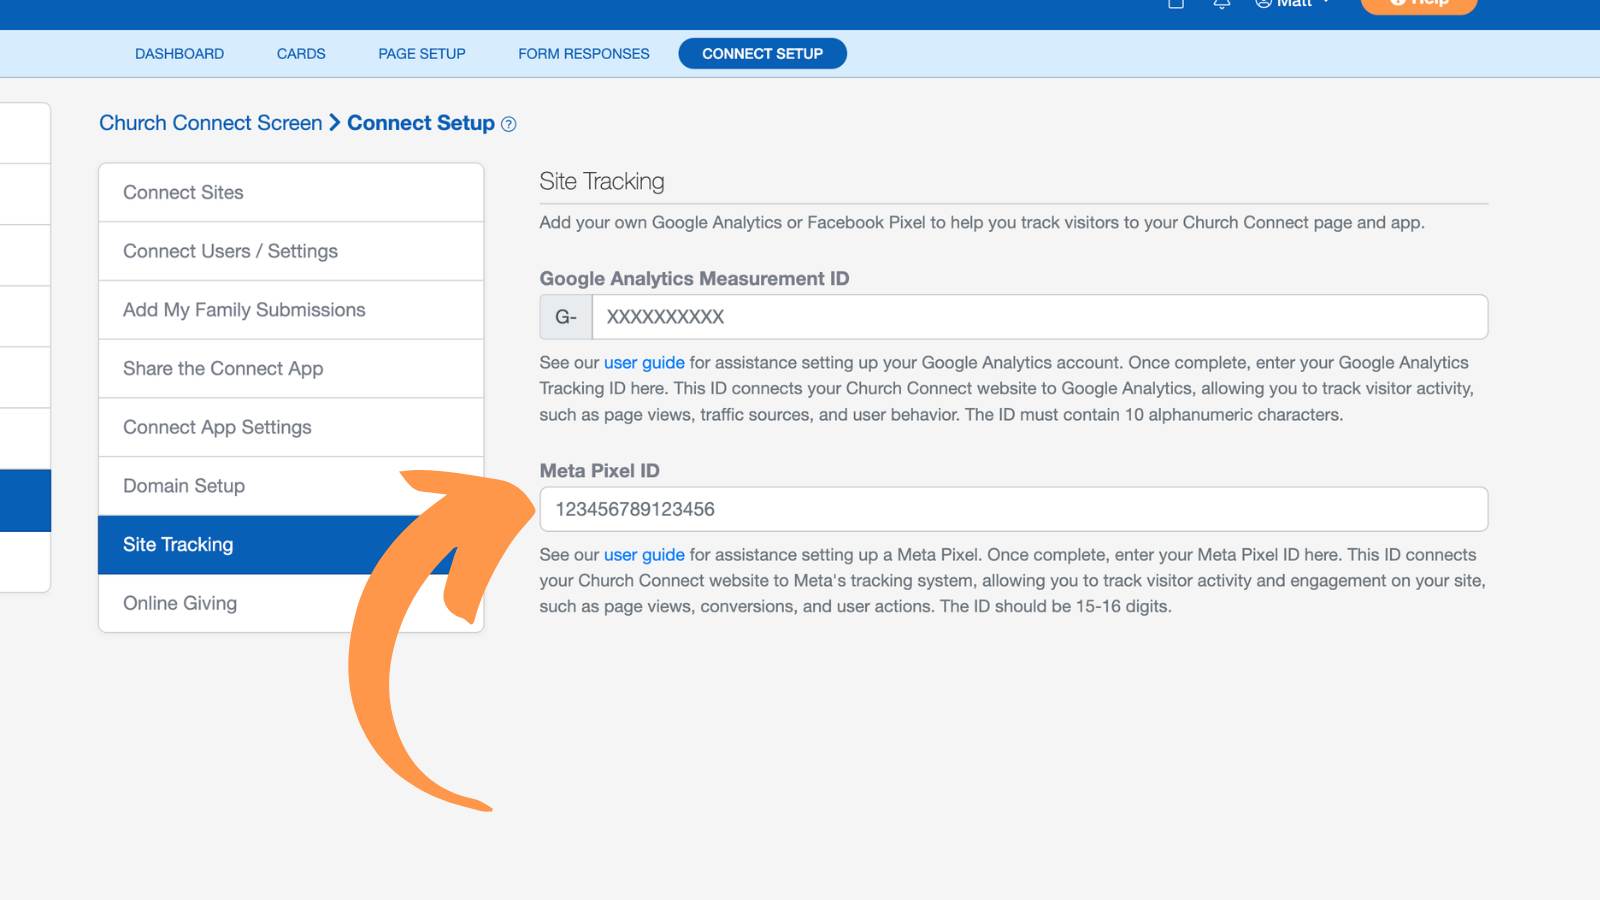Viewport: 1600px width, 900px height.
Task: Choose Share the Connect App
Action: (x=291, y=368)
